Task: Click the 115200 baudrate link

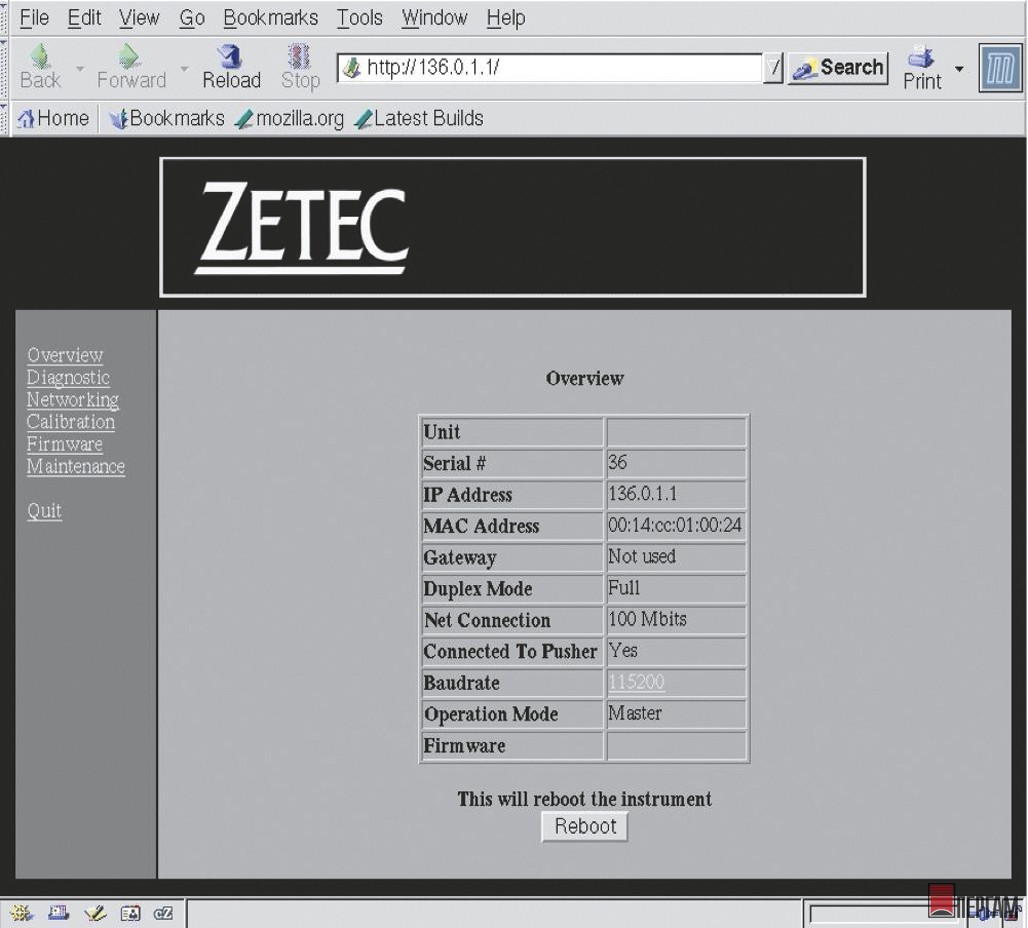Action: pos(636,682)
